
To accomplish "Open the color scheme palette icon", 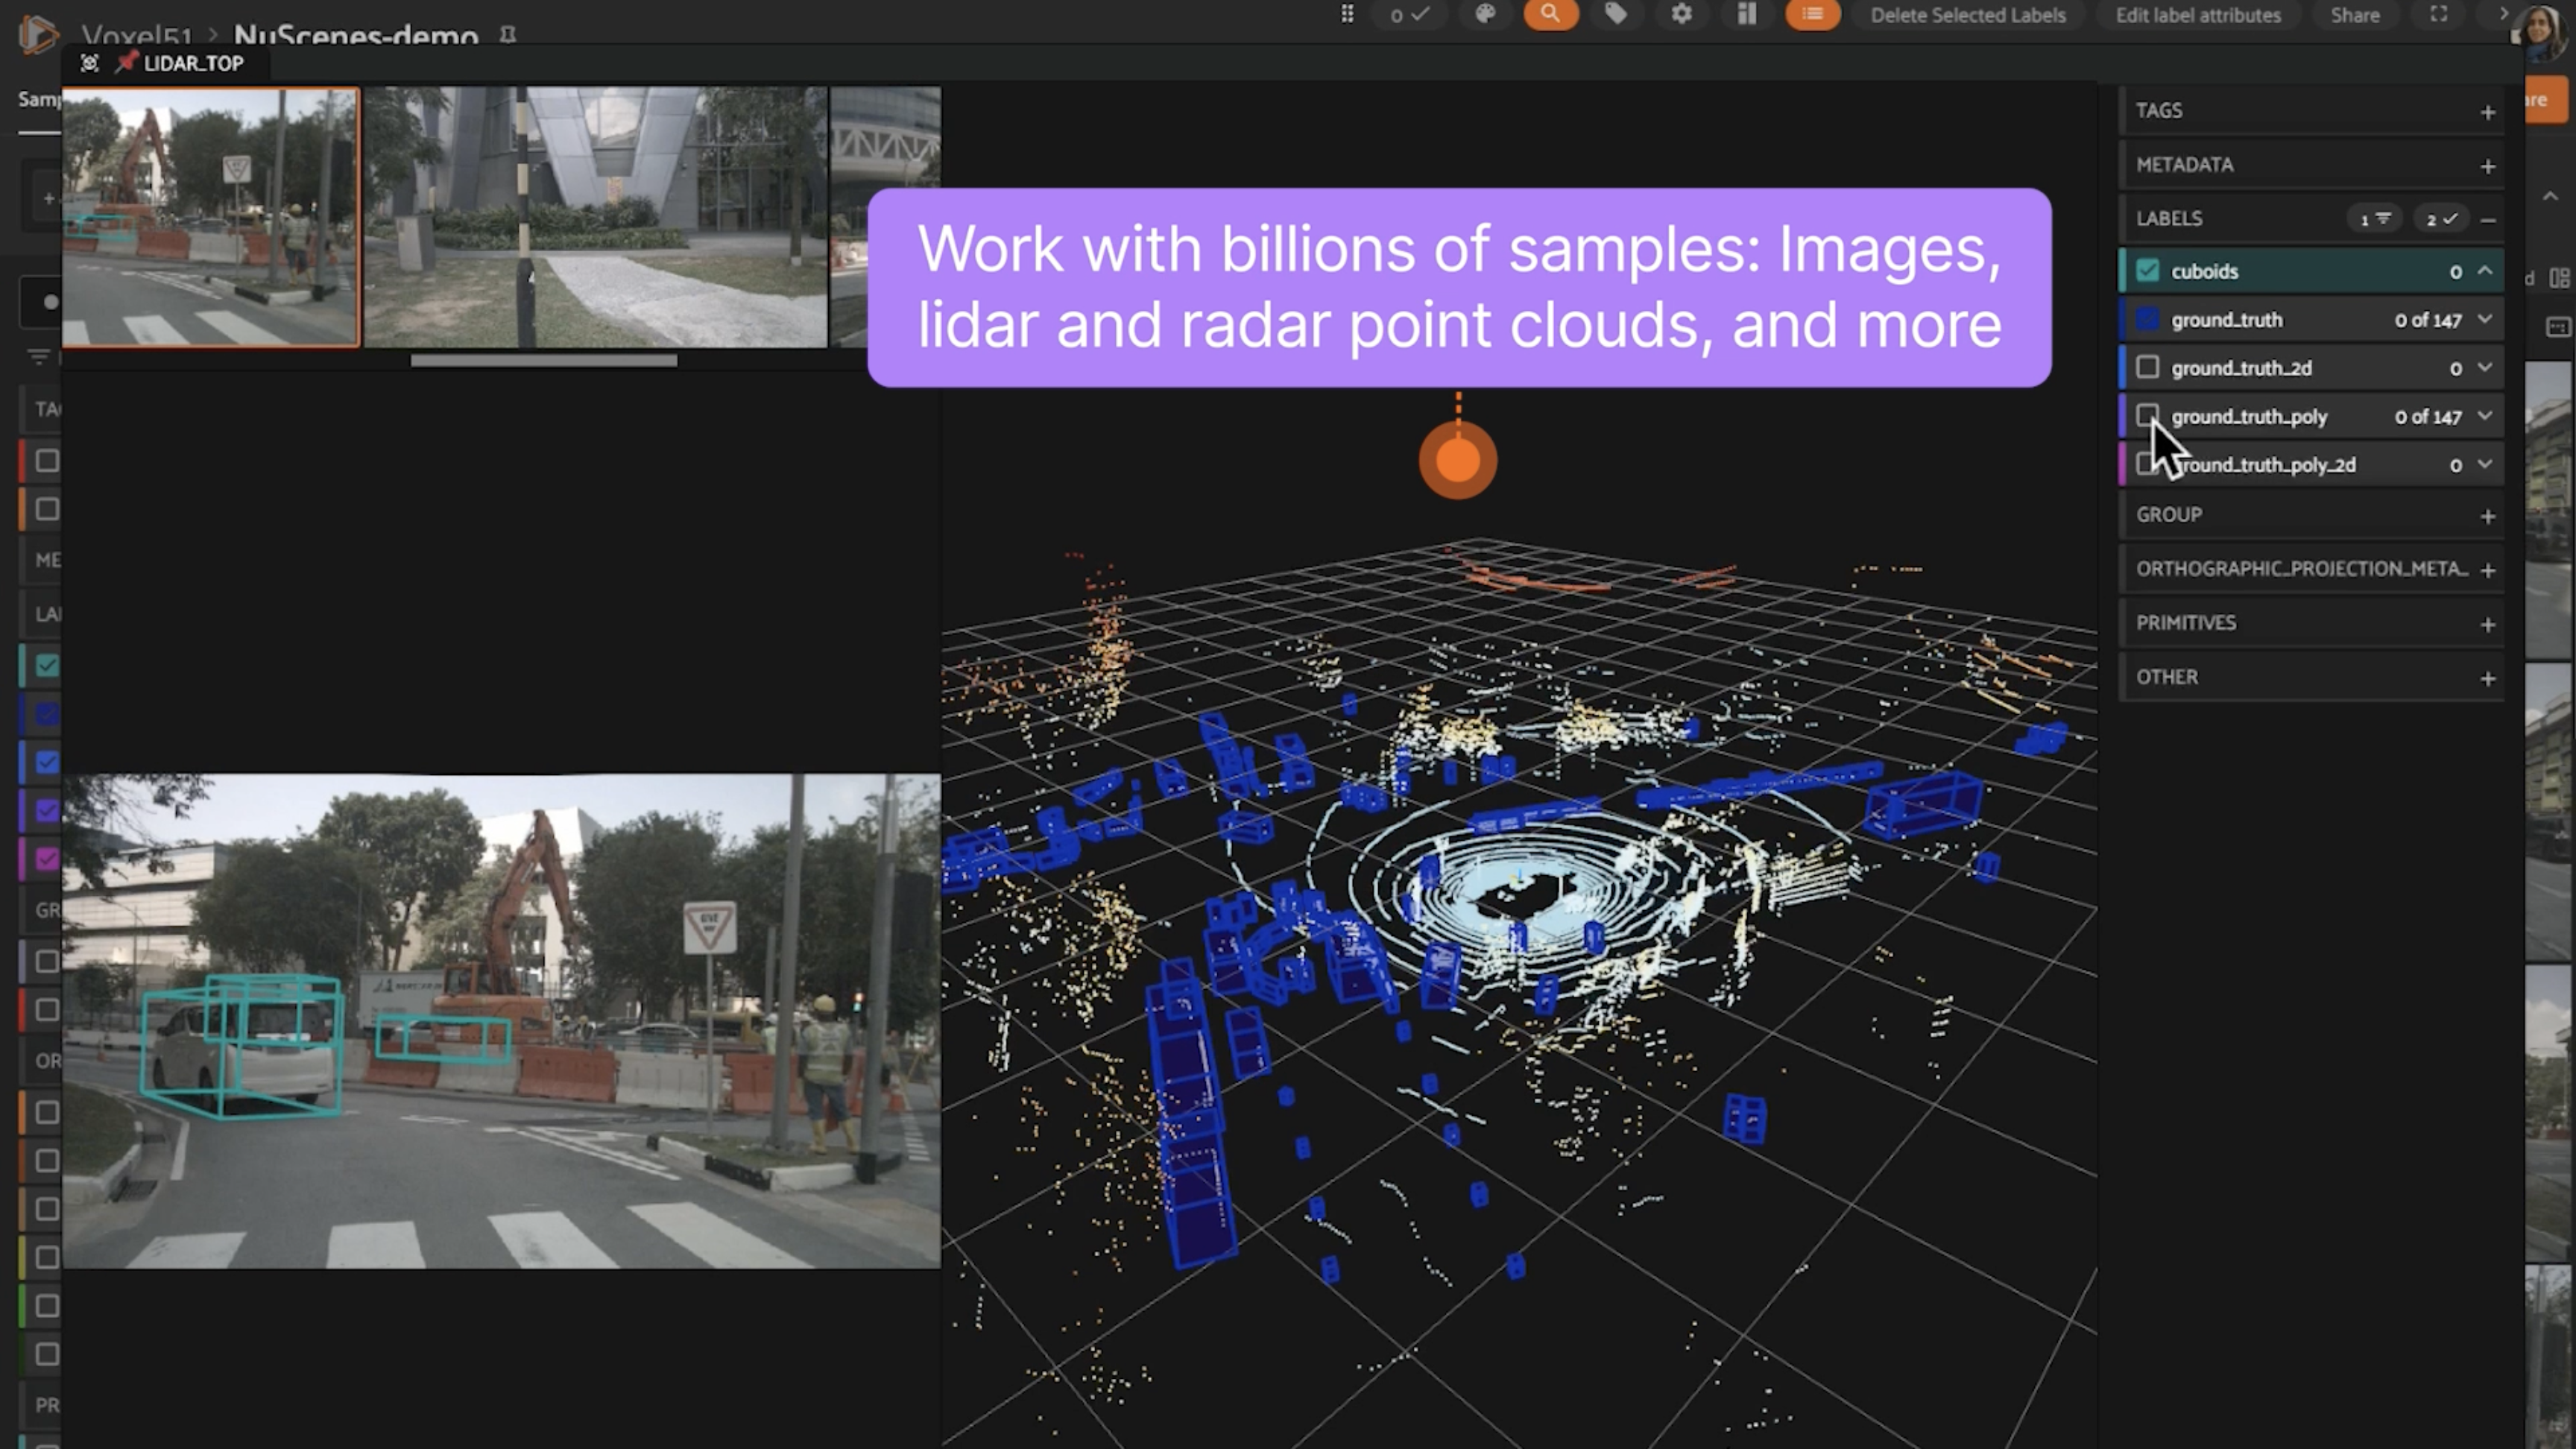I will pos(1485,14).
